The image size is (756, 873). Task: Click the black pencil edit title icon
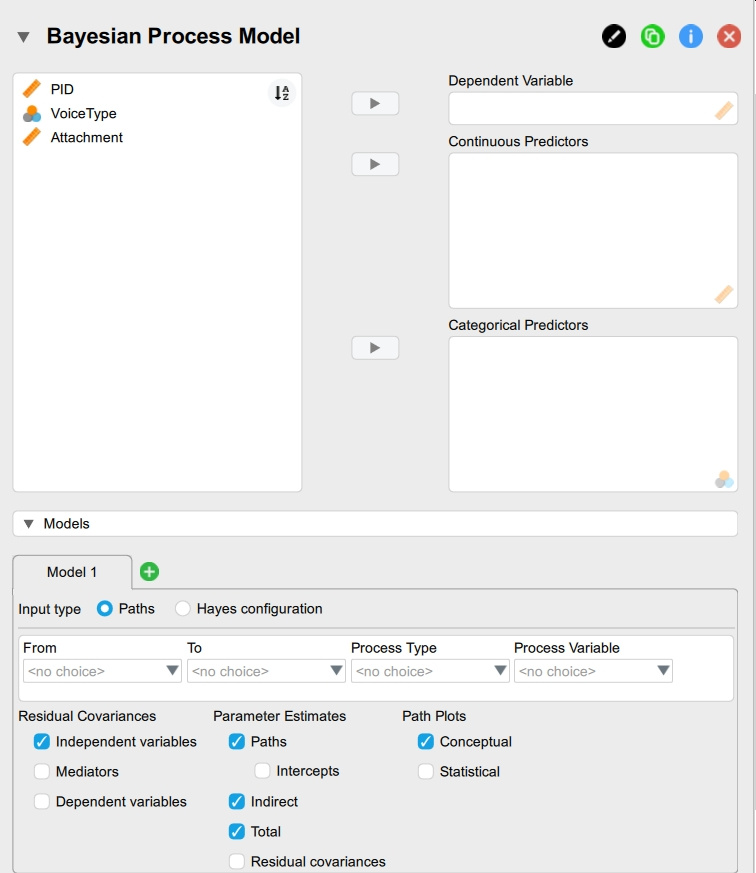coord(614,37)
